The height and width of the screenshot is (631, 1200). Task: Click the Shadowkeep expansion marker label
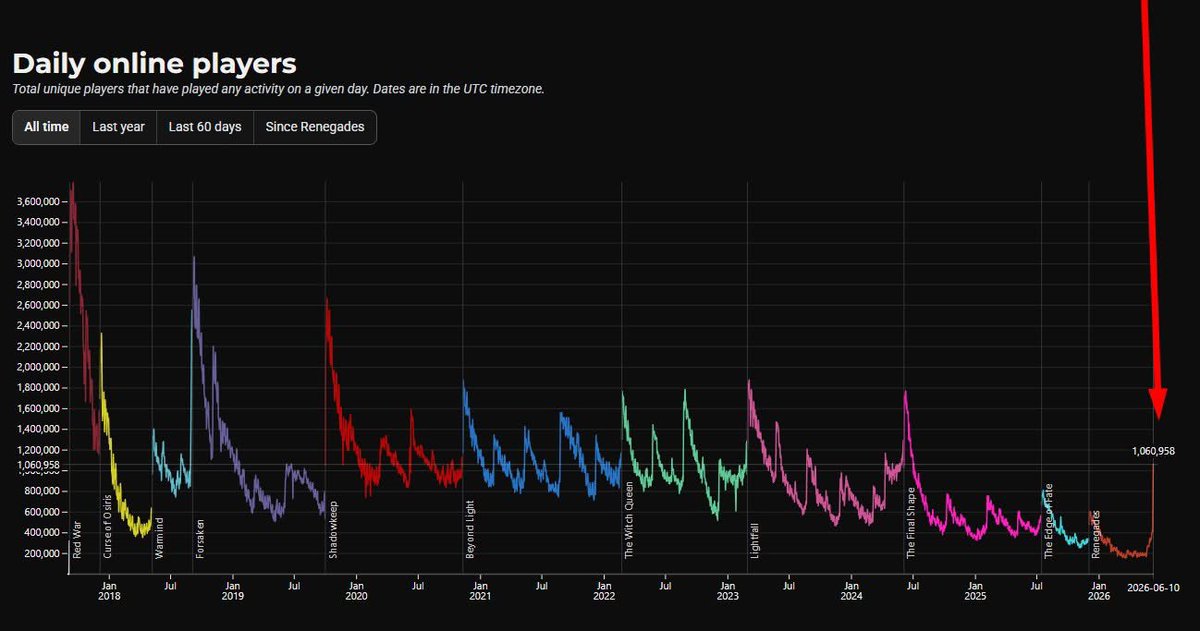point(334,528)
